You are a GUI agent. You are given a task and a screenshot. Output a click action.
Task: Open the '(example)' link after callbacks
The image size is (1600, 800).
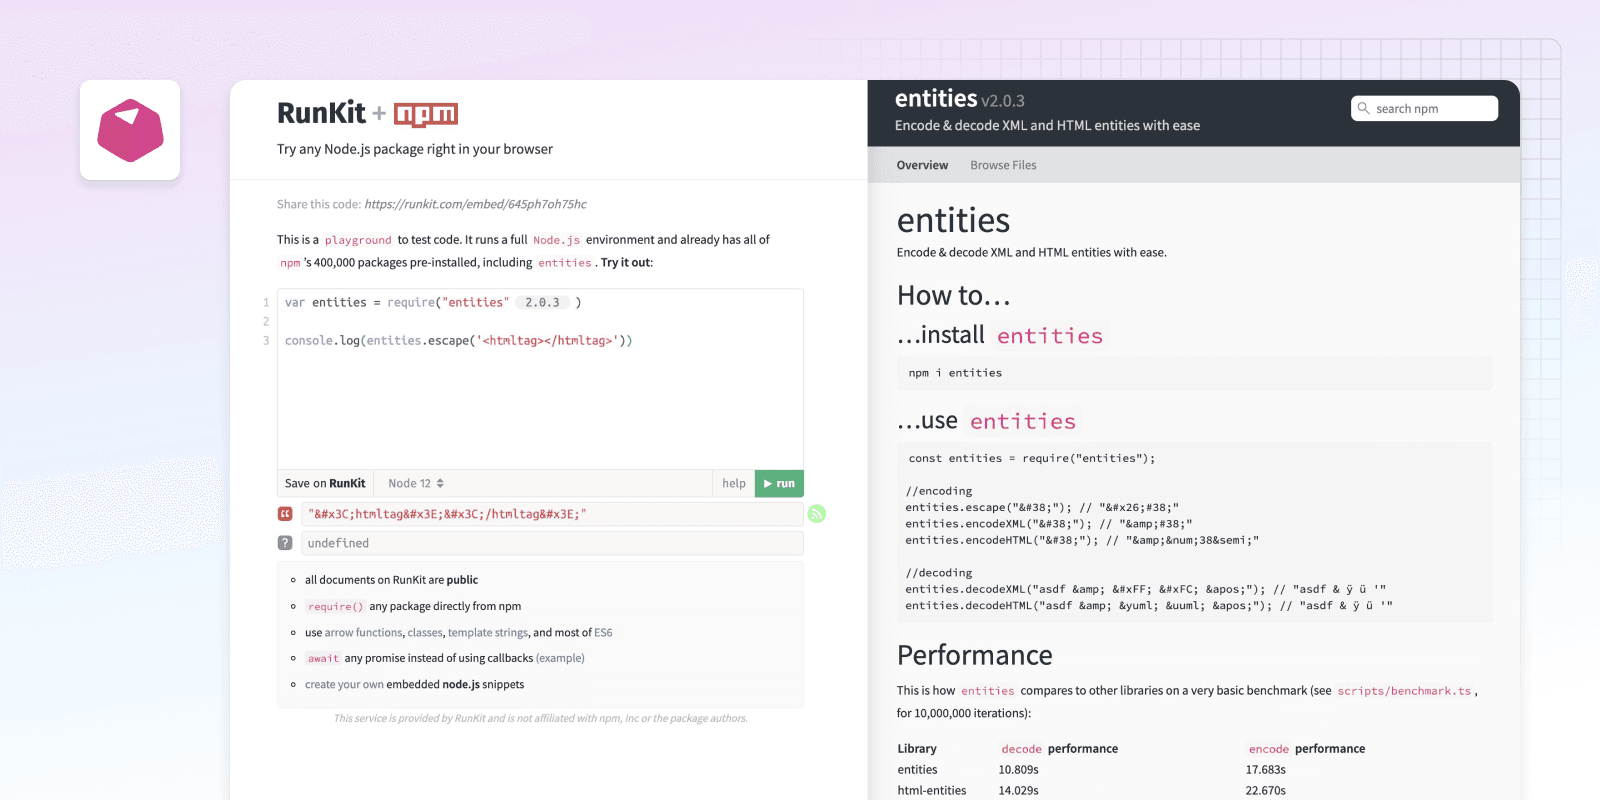[x=560, y=658]
